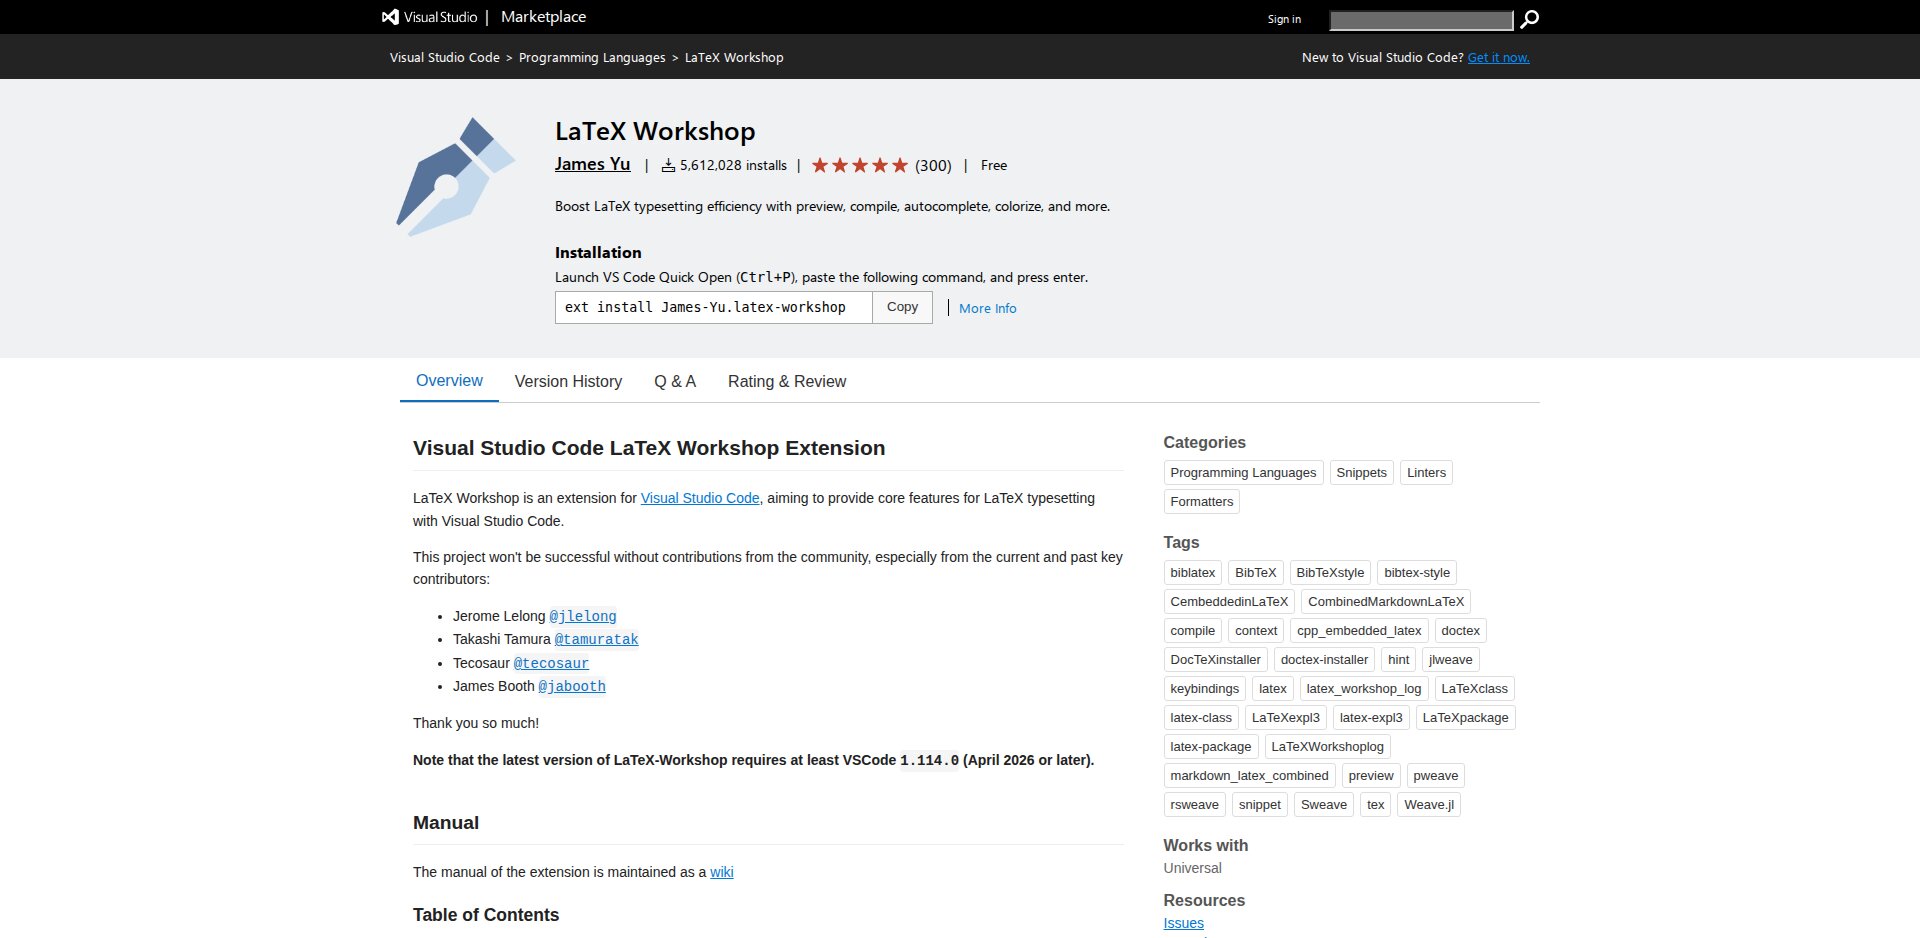This screenshot has width=1920, height=938.
Task: Open @jlelong contributor link
Action: (583, 616)
